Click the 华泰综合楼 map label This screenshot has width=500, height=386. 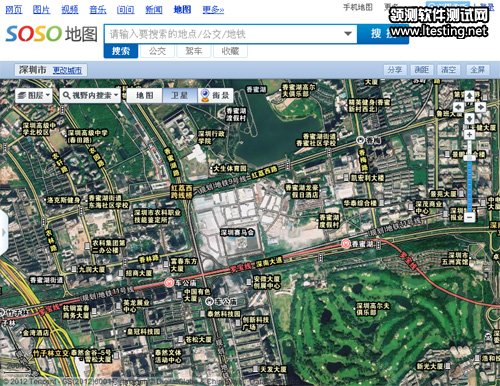pos(360,202)
